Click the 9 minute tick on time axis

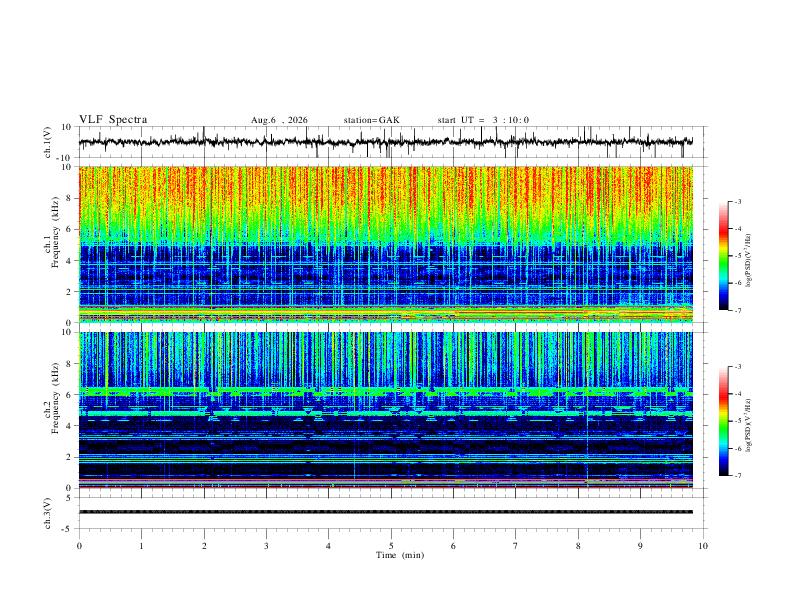point(640,546)
